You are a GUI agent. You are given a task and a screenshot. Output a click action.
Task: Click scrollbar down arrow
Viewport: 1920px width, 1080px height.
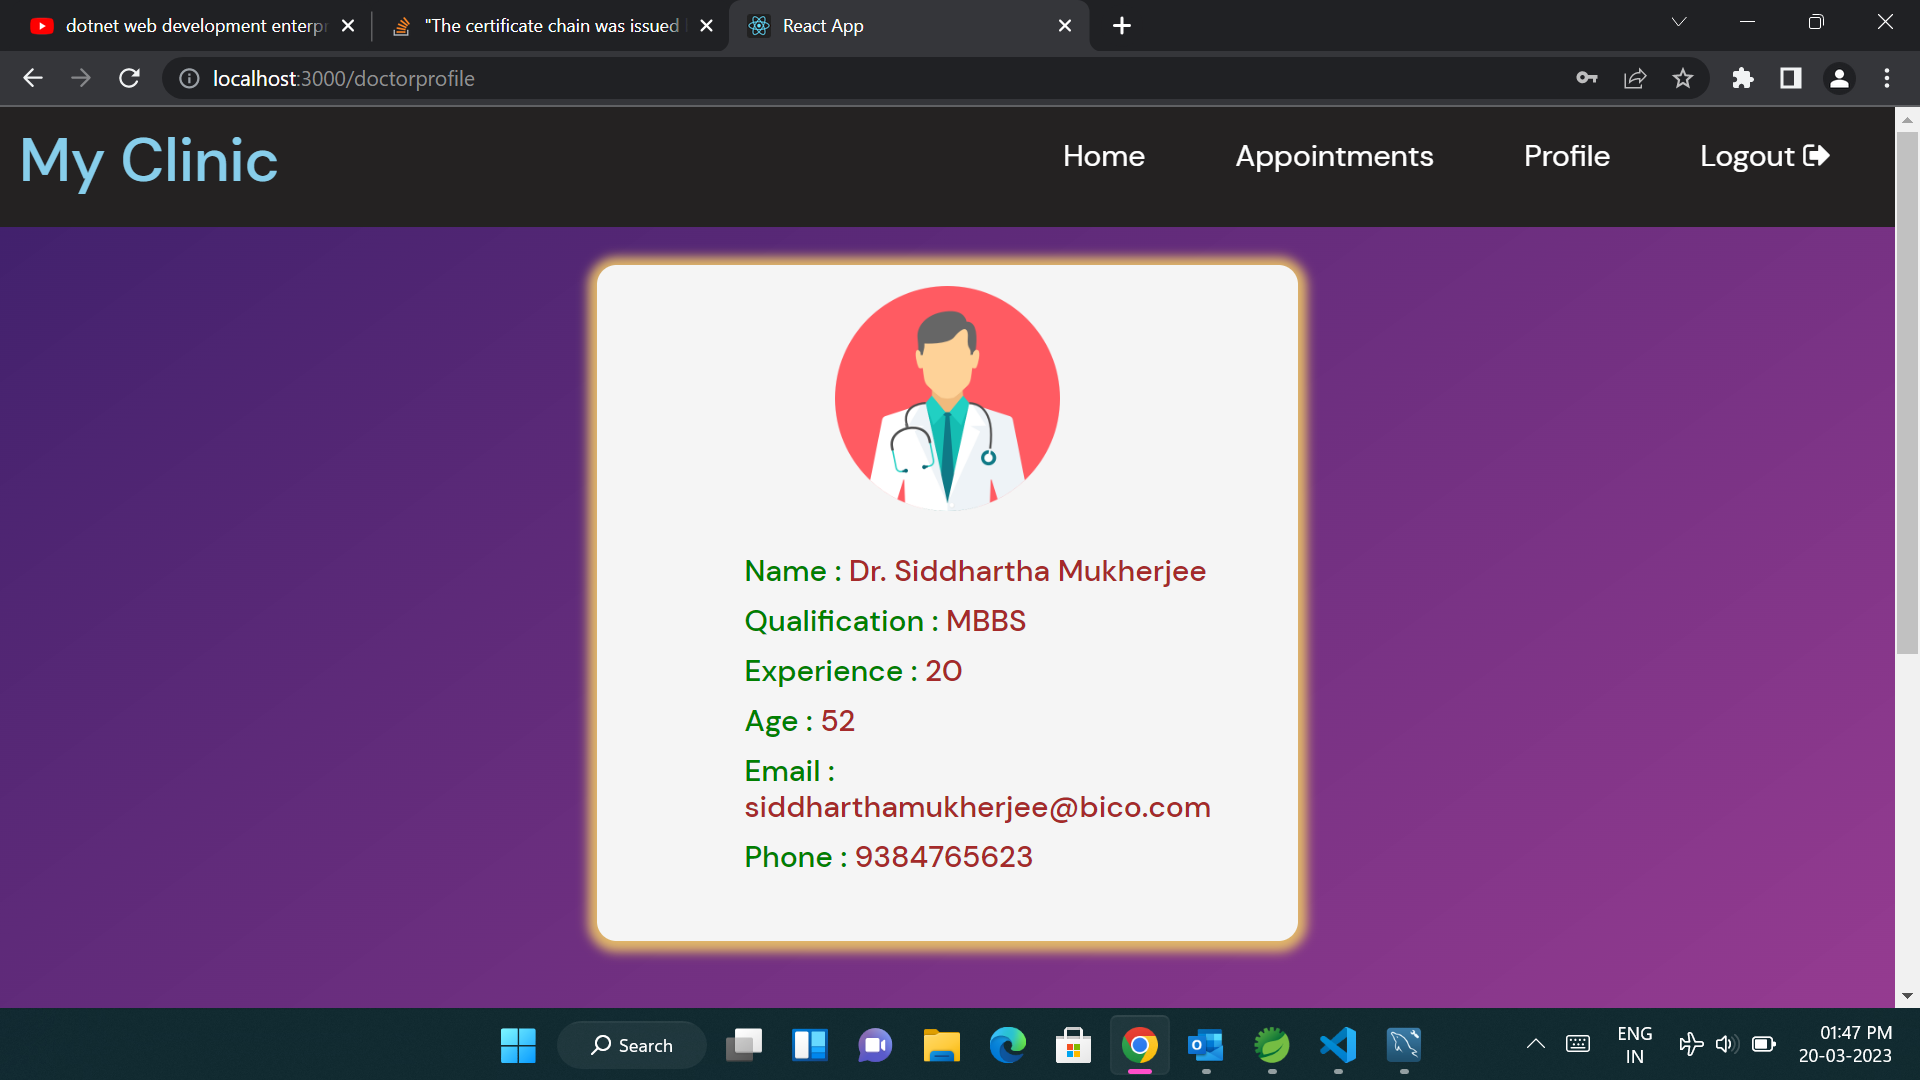tap(1907, 996)
